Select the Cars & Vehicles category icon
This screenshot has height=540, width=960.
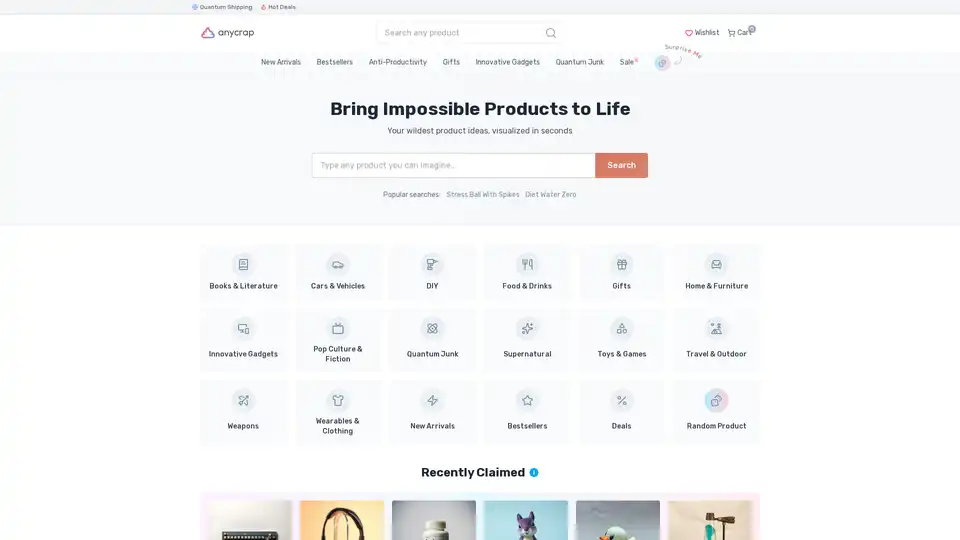338,264
